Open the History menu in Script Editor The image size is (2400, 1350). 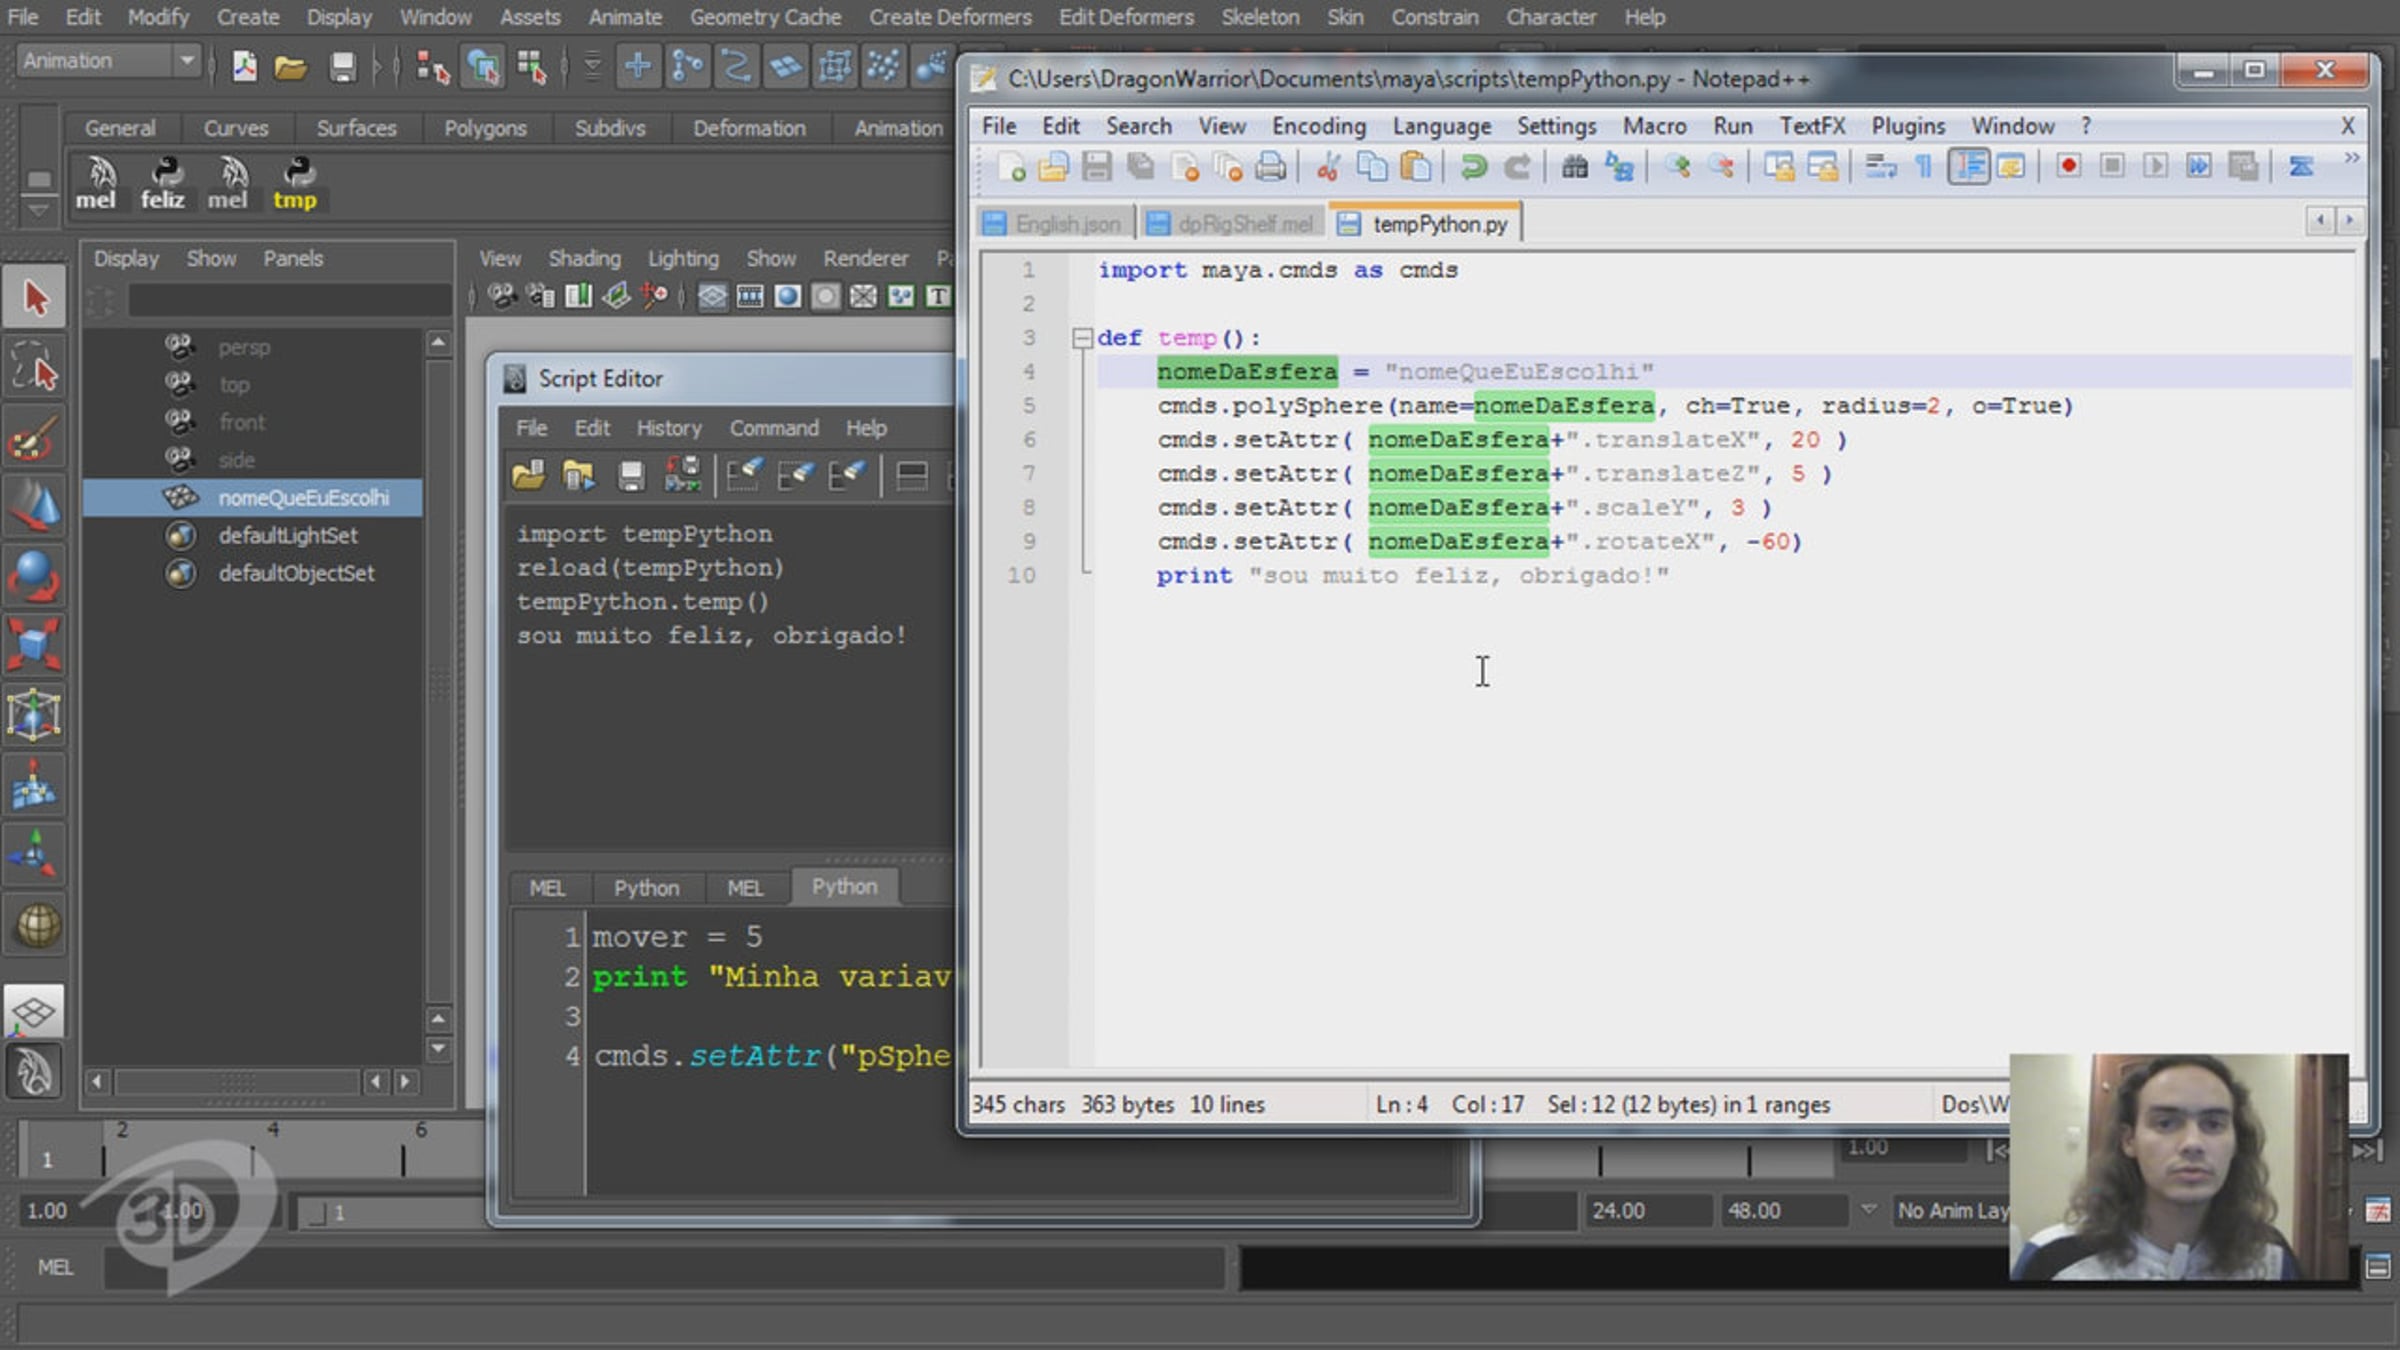pyautogui.click(x=669, y=428)
